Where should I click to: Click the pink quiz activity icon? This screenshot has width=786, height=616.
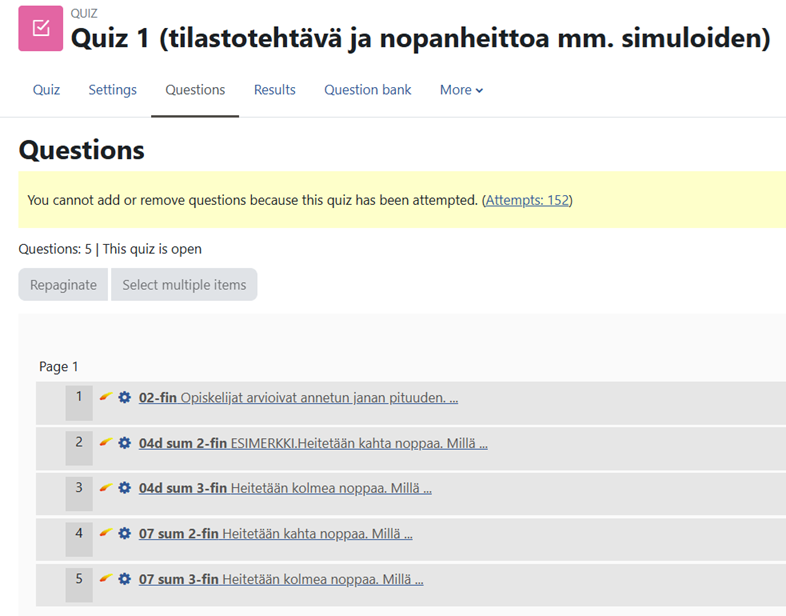point(40,29)
